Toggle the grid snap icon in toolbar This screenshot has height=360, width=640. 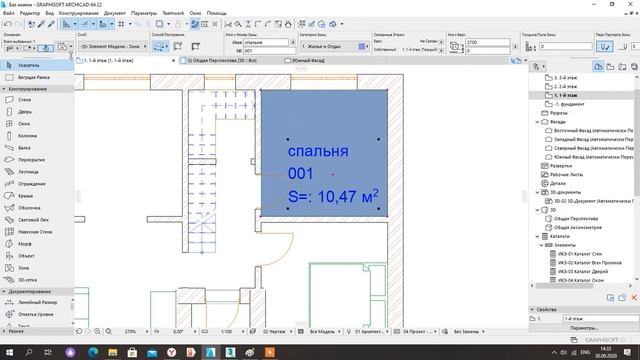coord(121,24)
